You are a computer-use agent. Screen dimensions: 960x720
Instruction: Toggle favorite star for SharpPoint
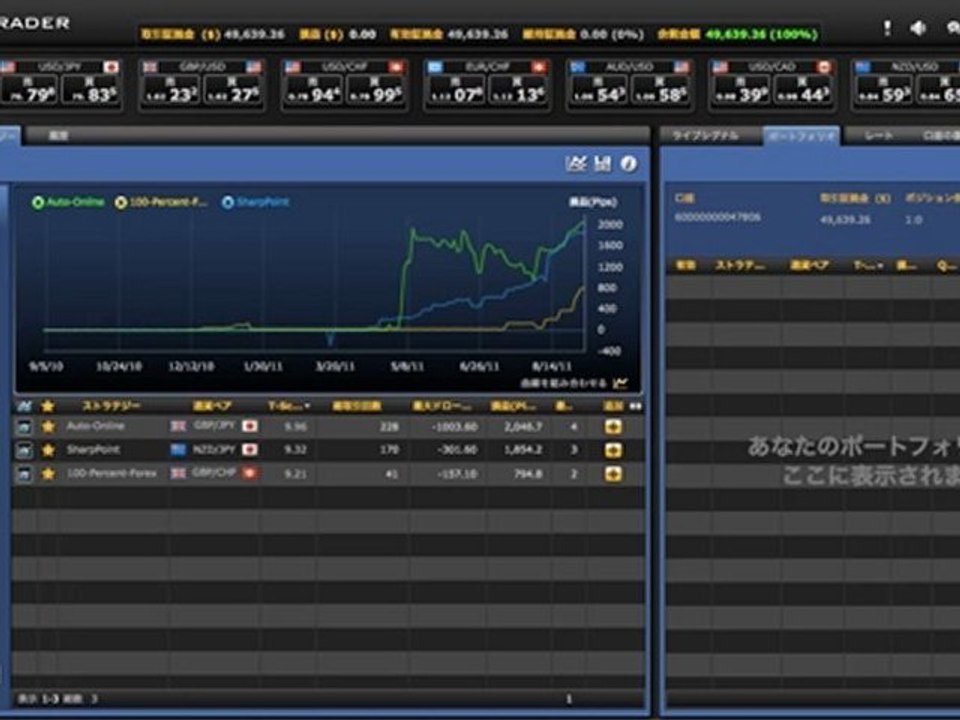(48, 451)
